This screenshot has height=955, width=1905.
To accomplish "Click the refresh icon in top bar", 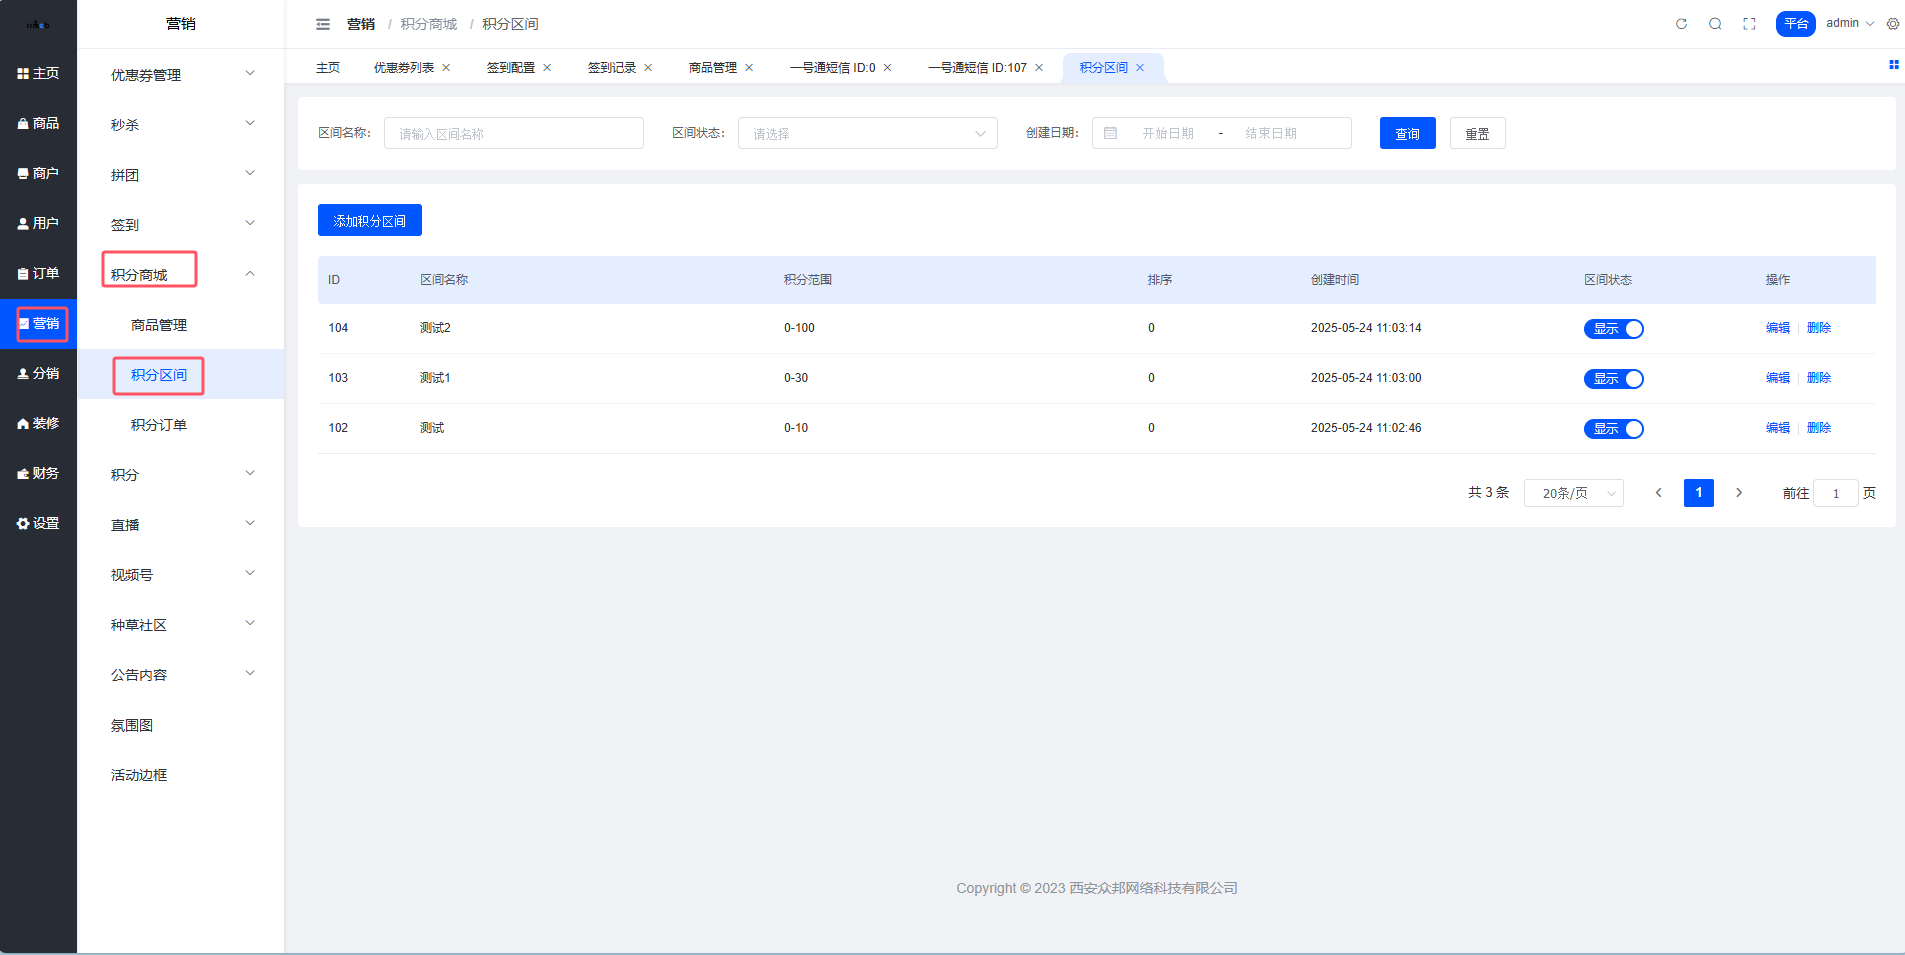I will pos(1681,24).
